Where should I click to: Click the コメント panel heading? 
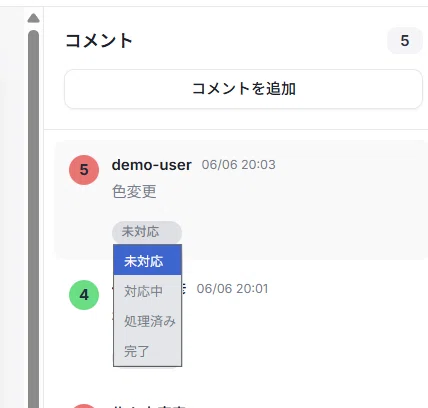click(99, 41)
